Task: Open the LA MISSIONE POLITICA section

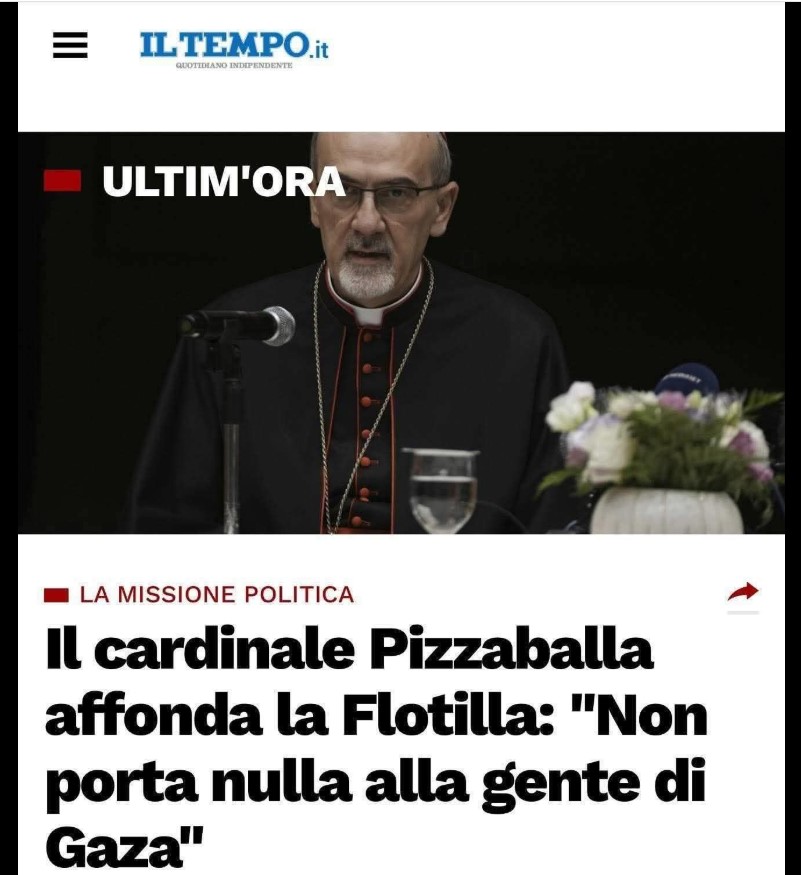Action: coord(217,595)
